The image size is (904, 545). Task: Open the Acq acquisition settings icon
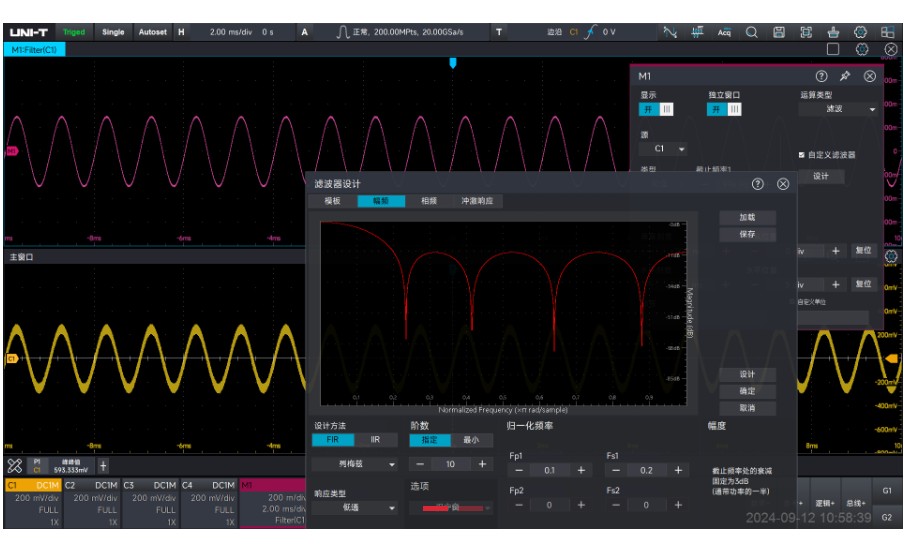[x=724, y=32]
